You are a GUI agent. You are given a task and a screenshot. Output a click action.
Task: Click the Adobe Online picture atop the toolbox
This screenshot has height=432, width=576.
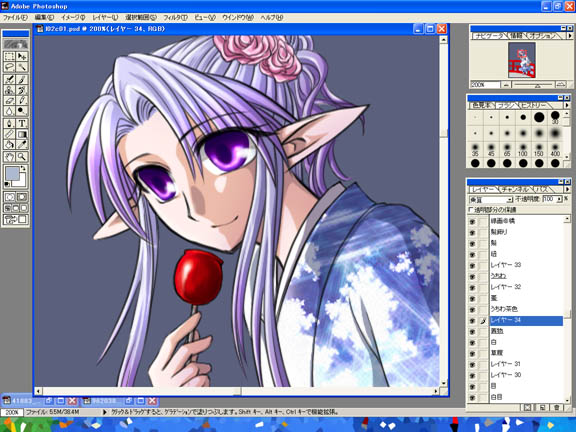15,44
